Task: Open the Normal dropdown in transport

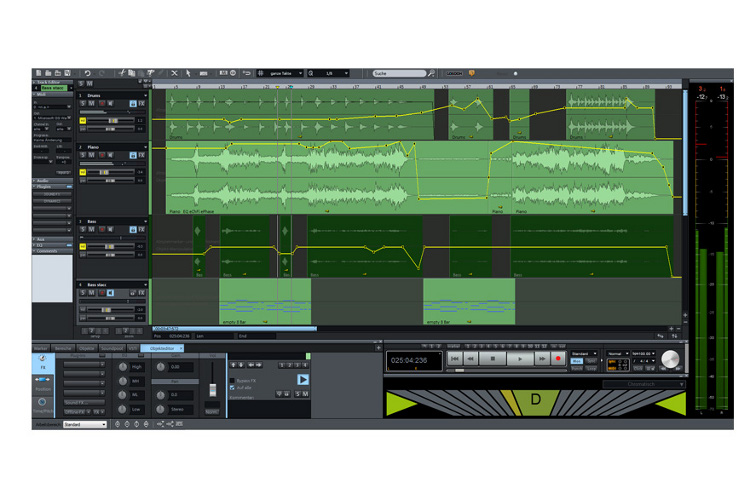Action: click(x=618, y=354)
